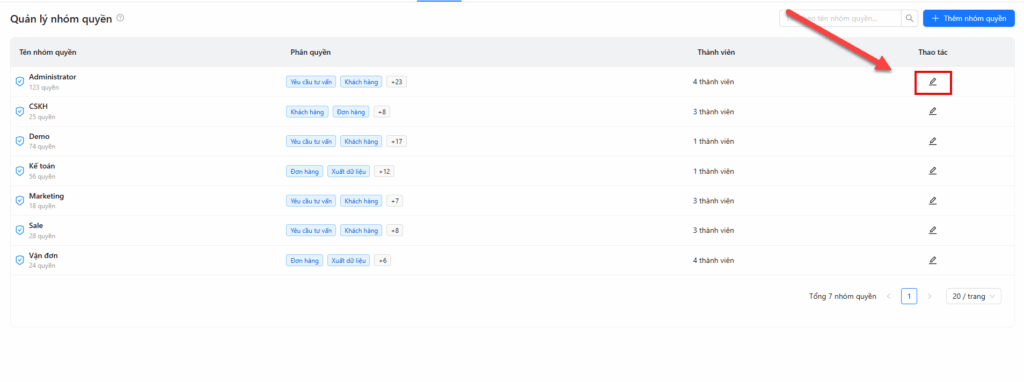This screenshot has height=382, width=1024.
Task: Click the Administrator group name
Action: [52, 76]
